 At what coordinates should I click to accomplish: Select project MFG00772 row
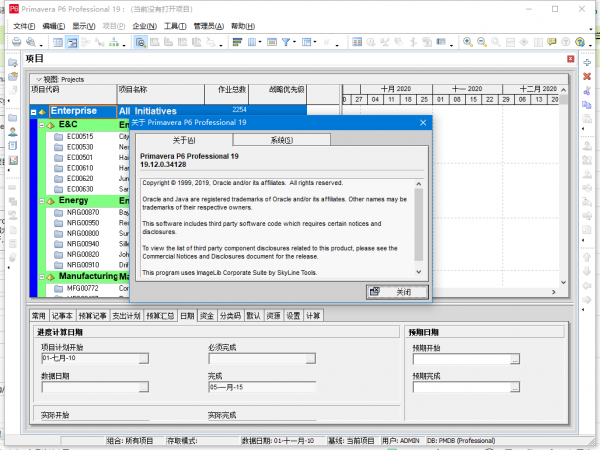(87, 288)
